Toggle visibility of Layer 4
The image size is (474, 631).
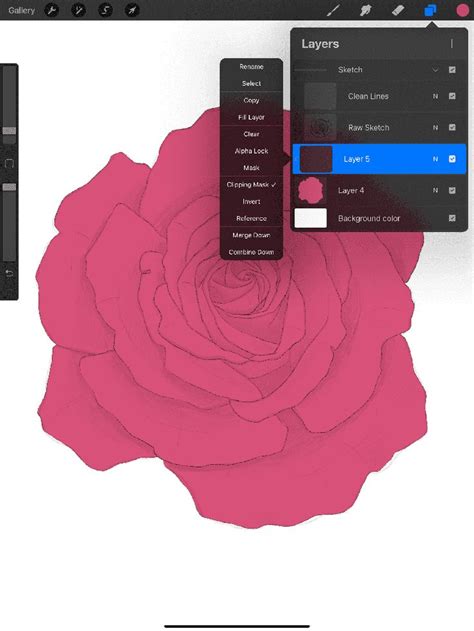452,190
